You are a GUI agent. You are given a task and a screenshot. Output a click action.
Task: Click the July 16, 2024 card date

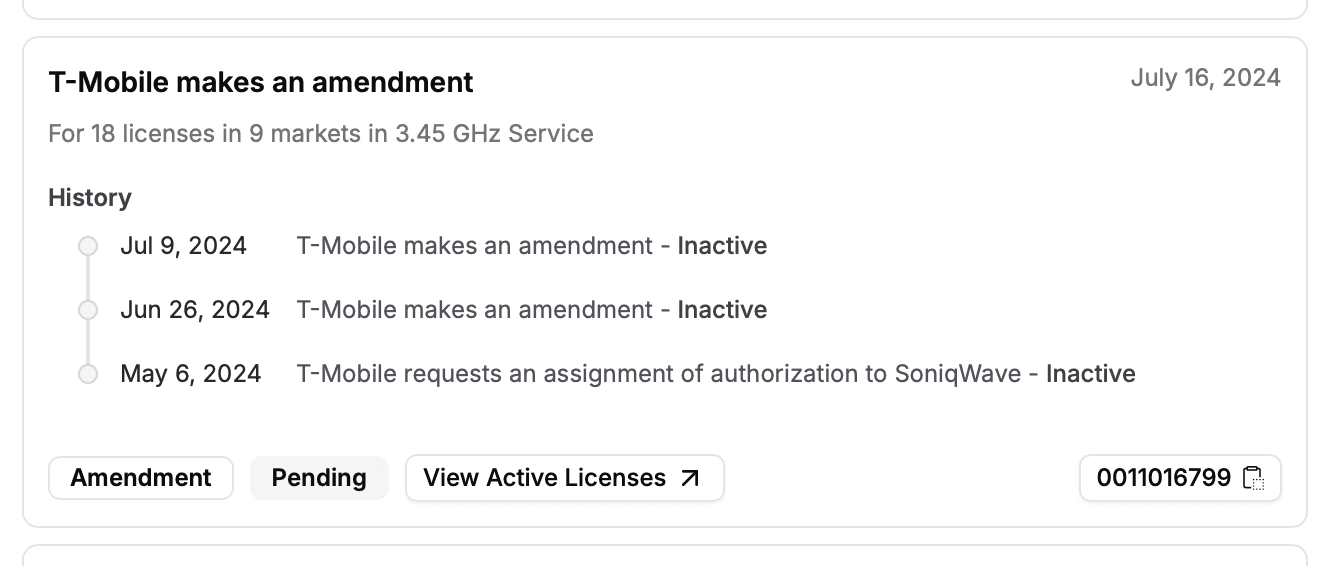(x=1205, y=78)
